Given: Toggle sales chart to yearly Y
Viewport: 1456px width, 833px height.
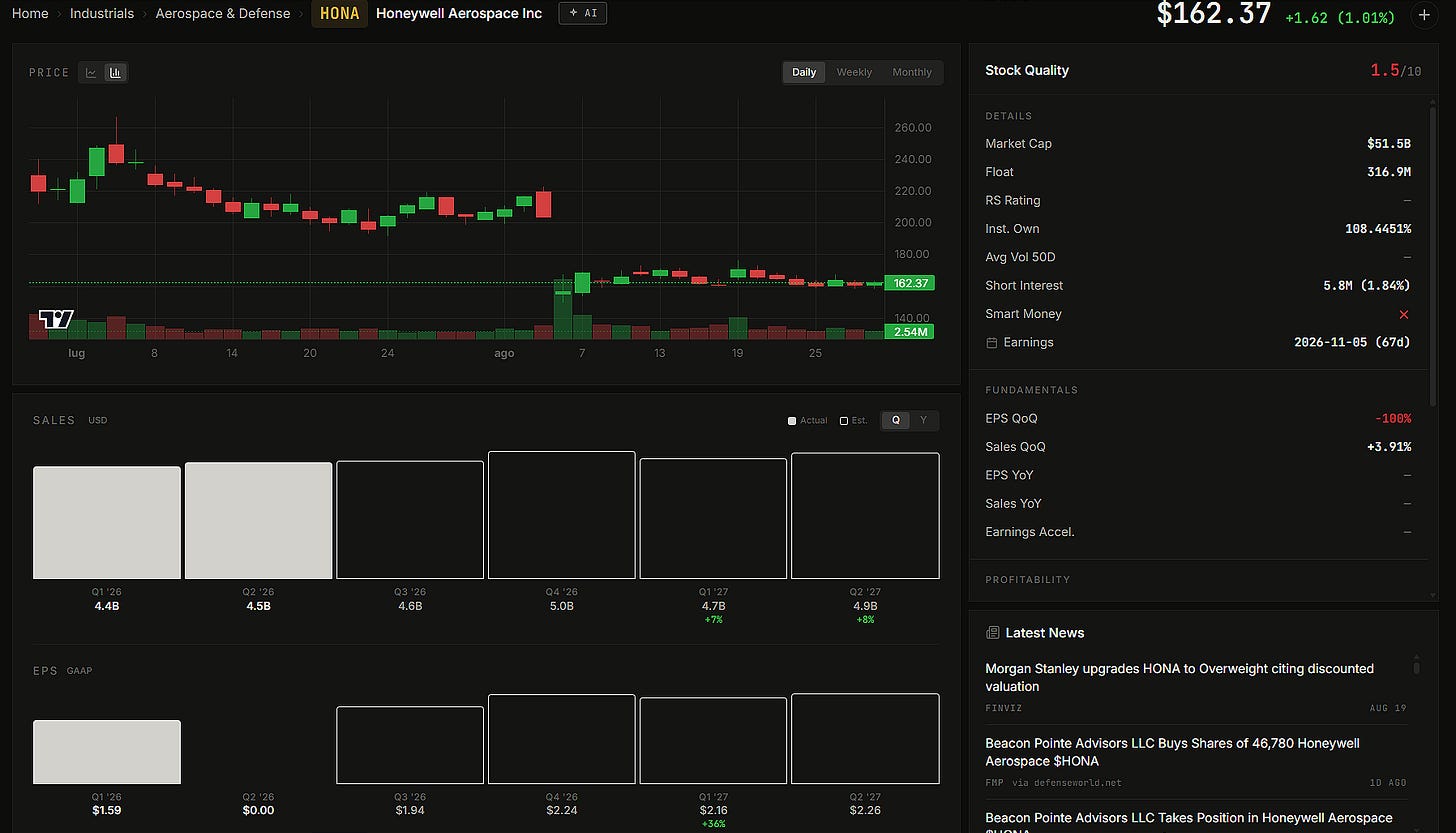Looking at the screenshot, I should [924, 420].
